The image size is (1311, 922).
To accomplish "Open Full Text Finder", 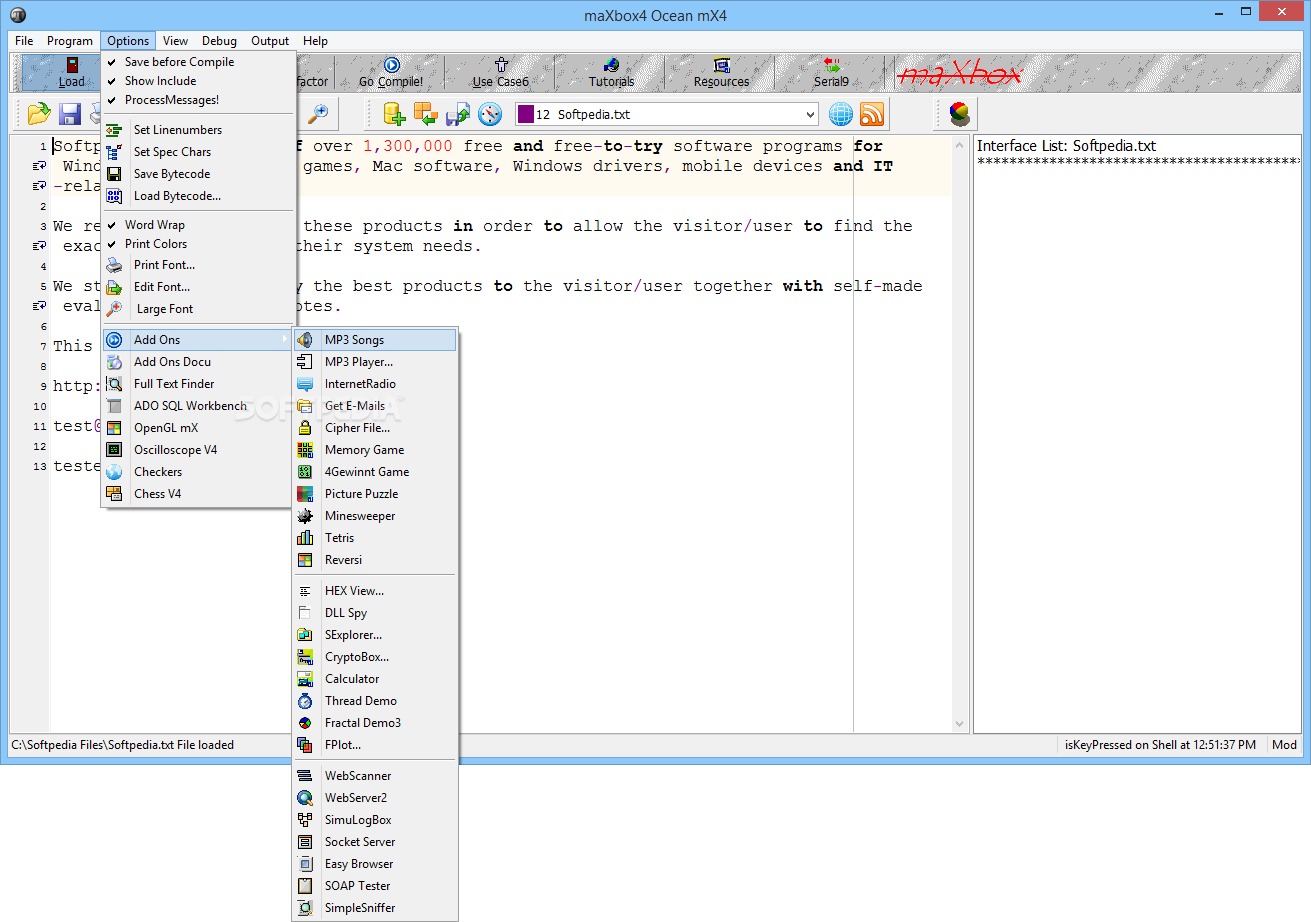I will tap(198, 384).
